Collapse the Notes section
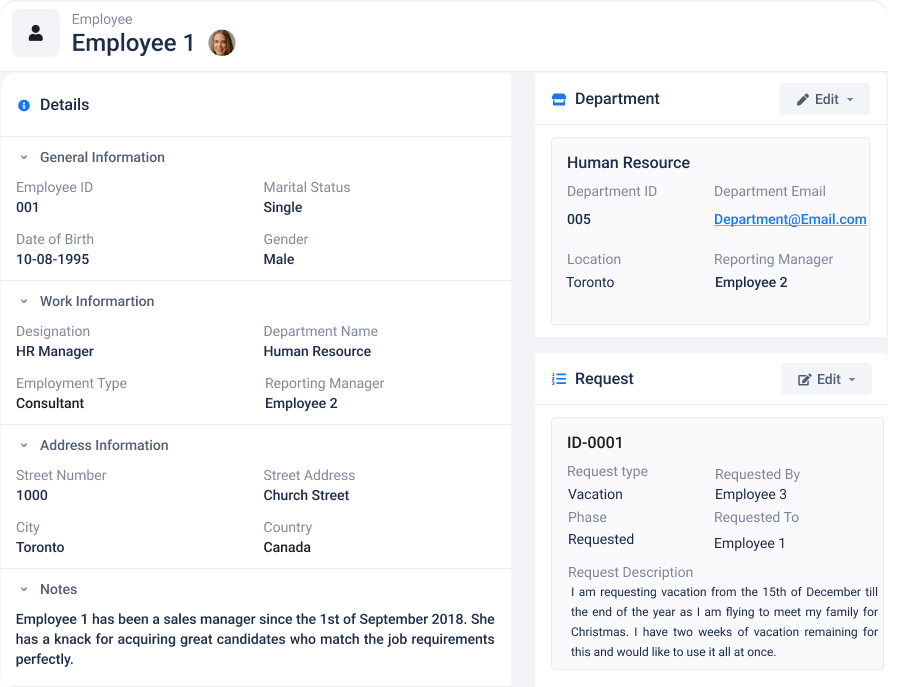The width and height of the screenshot is (917, 687). pyautogui.click(x=24, y=589)
